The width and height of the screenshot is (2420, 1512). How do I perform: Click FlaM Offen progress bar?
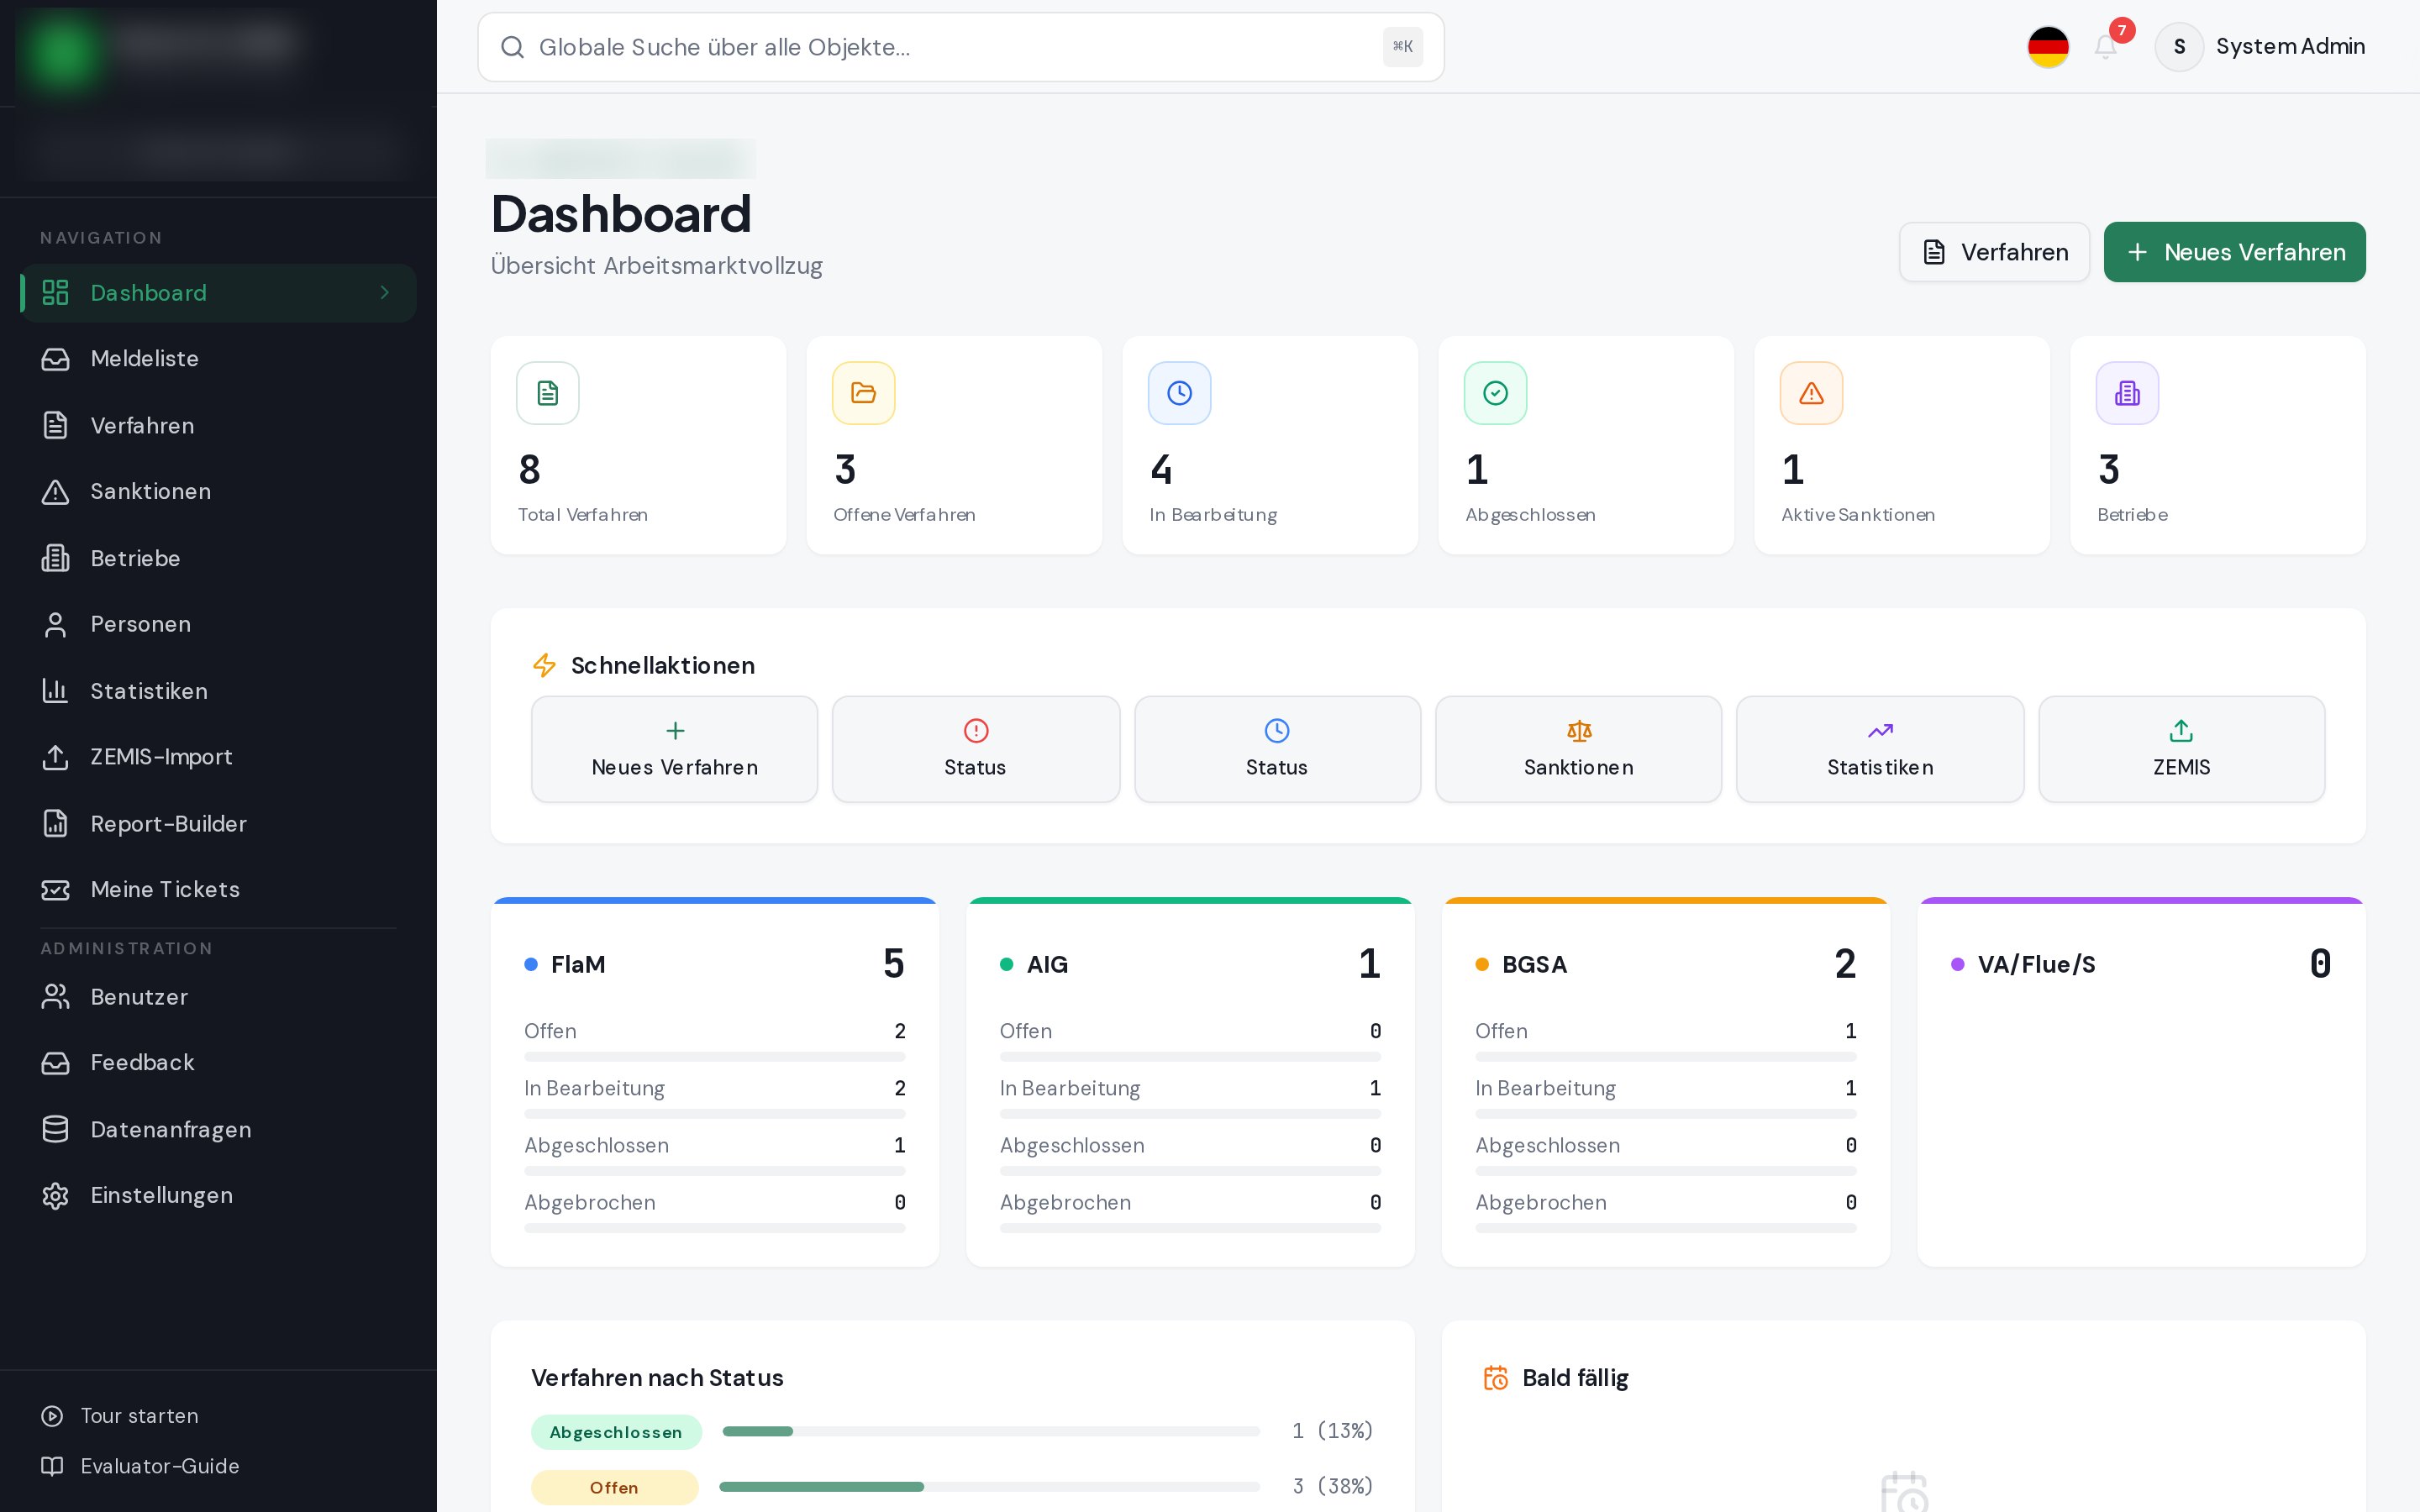tap(715, 1056)
